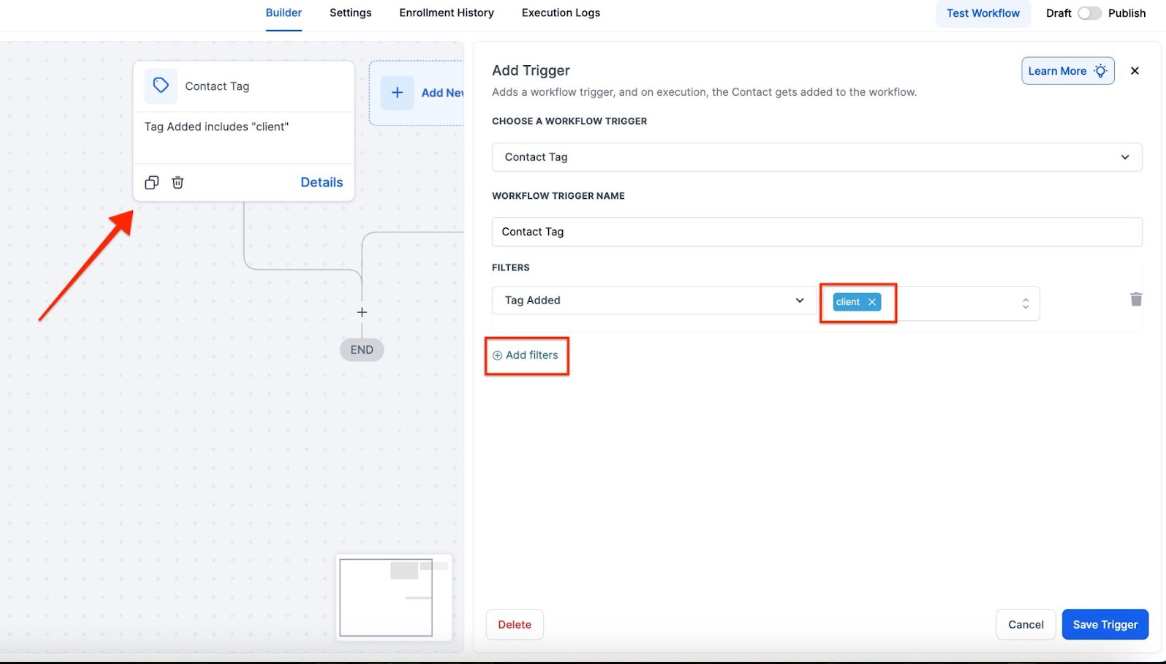
Task: Close the Add Trigger panel
Action: (1135, 71)
